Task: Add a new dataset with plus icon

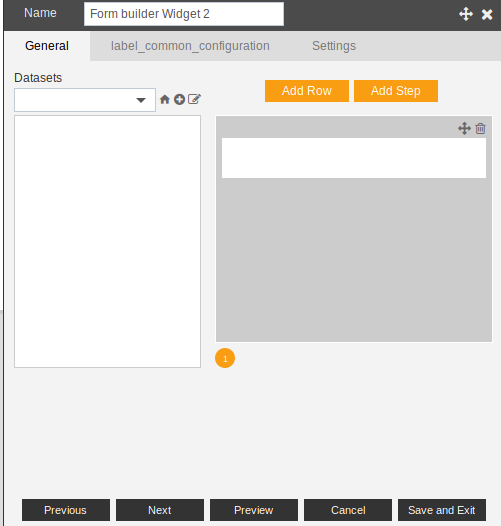Action: click(180, 99)
